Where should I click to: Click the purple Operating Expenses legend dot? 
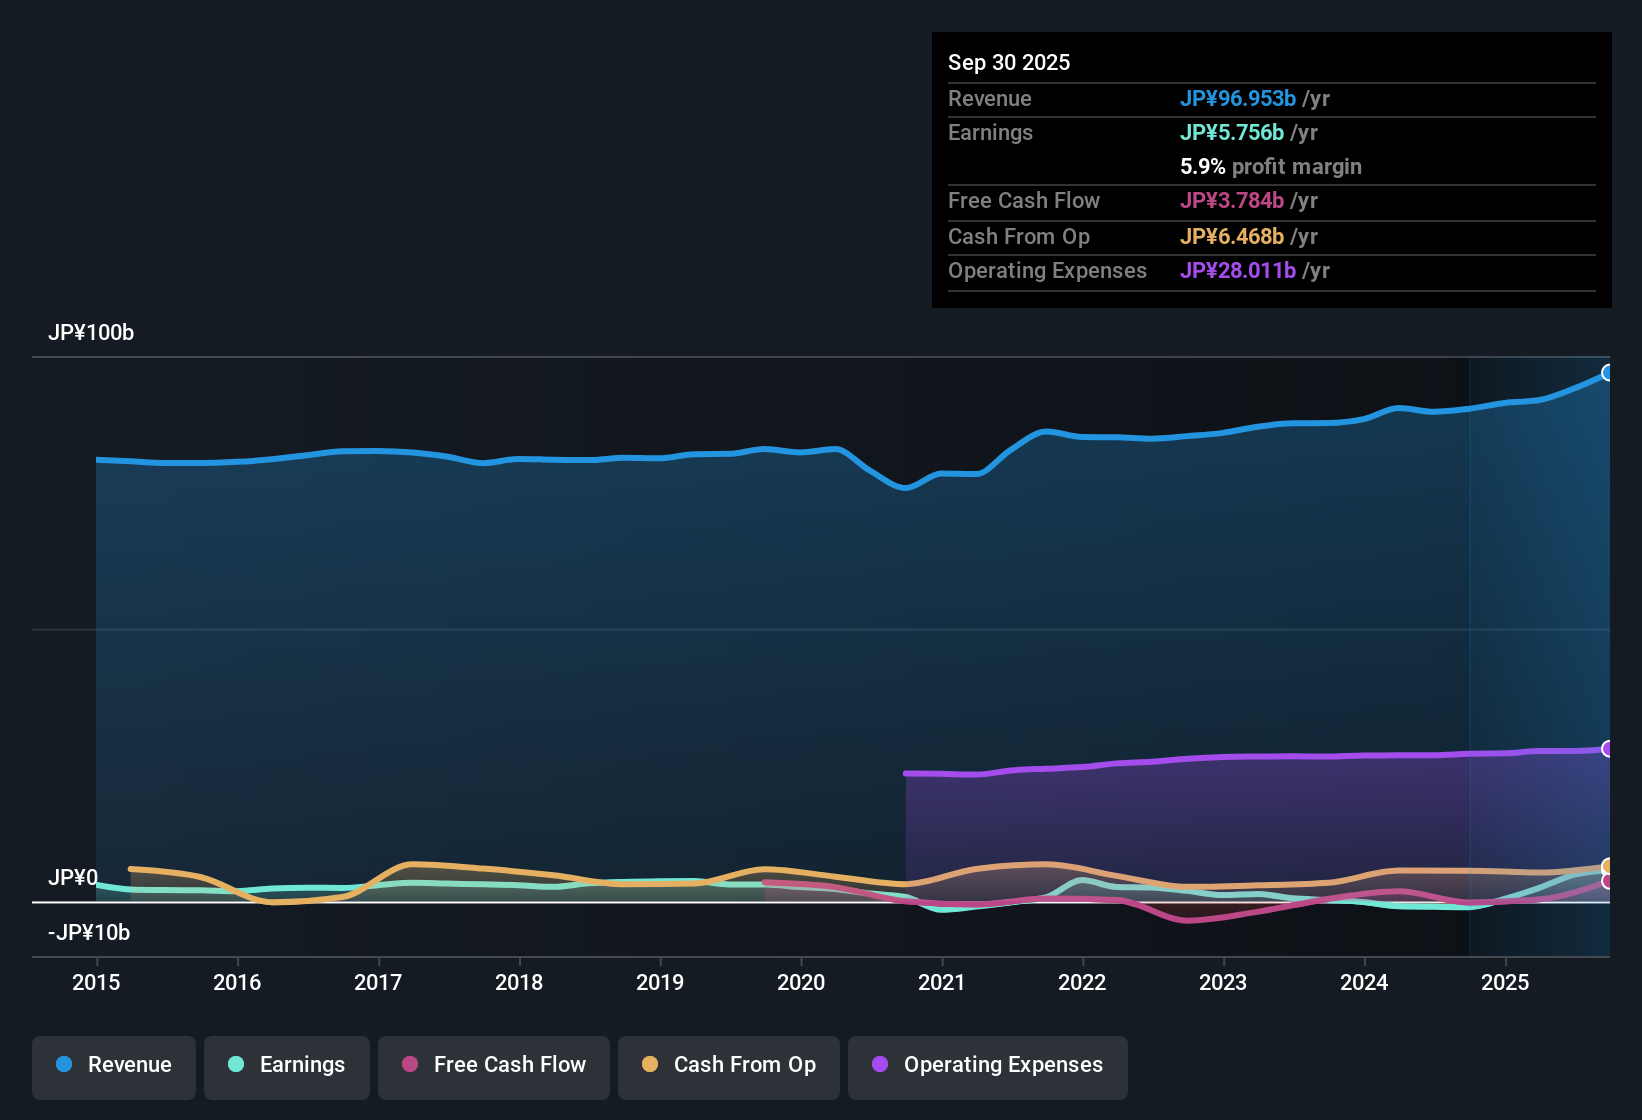(x=879, y=1065)
